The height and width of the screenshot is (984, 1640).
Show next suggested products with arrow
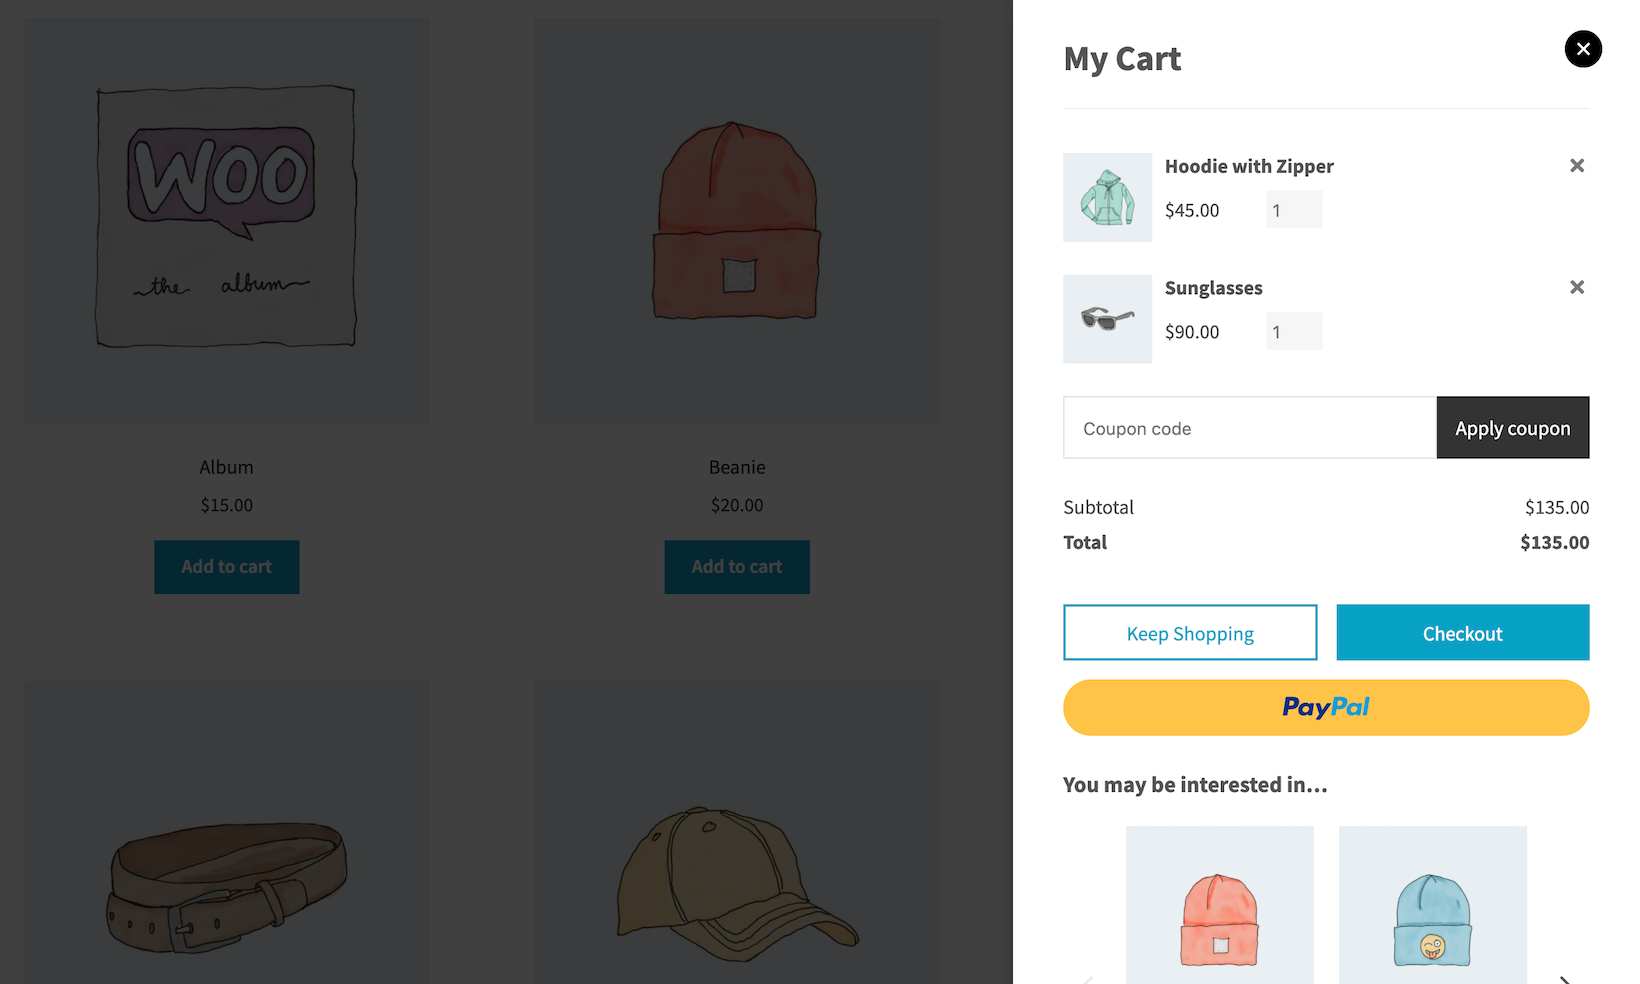tap(1566, 979)
